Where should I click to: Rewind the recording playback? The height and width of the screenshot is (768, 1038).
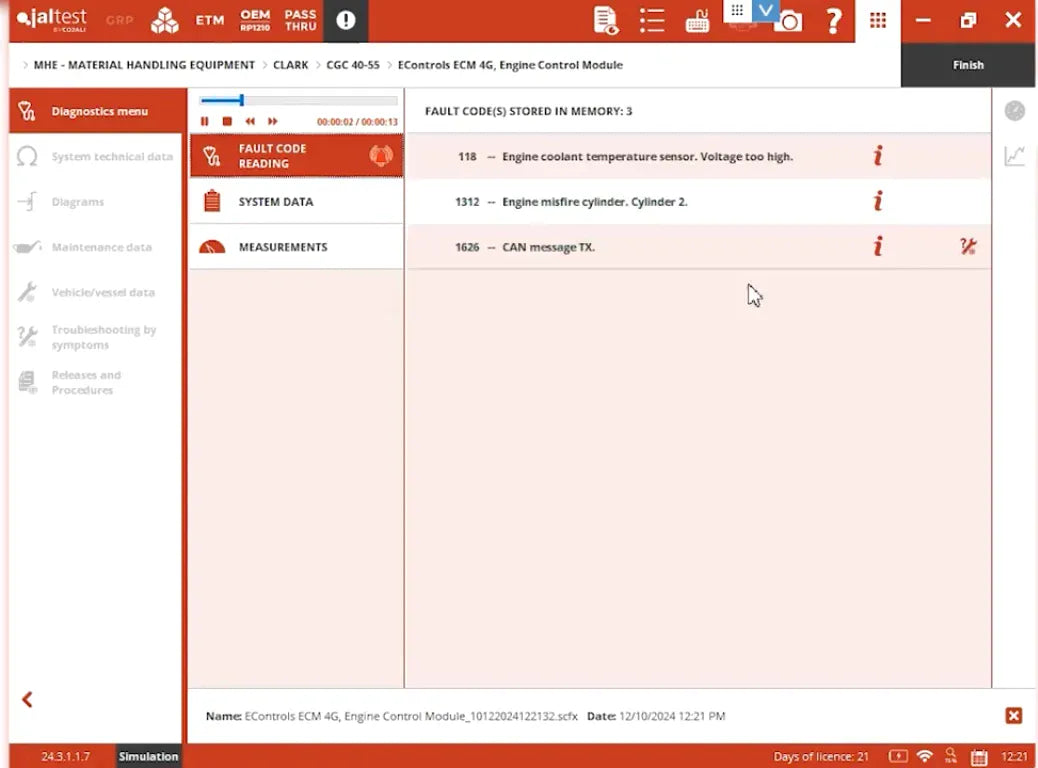pyautogui.click(x=250, y=121)
